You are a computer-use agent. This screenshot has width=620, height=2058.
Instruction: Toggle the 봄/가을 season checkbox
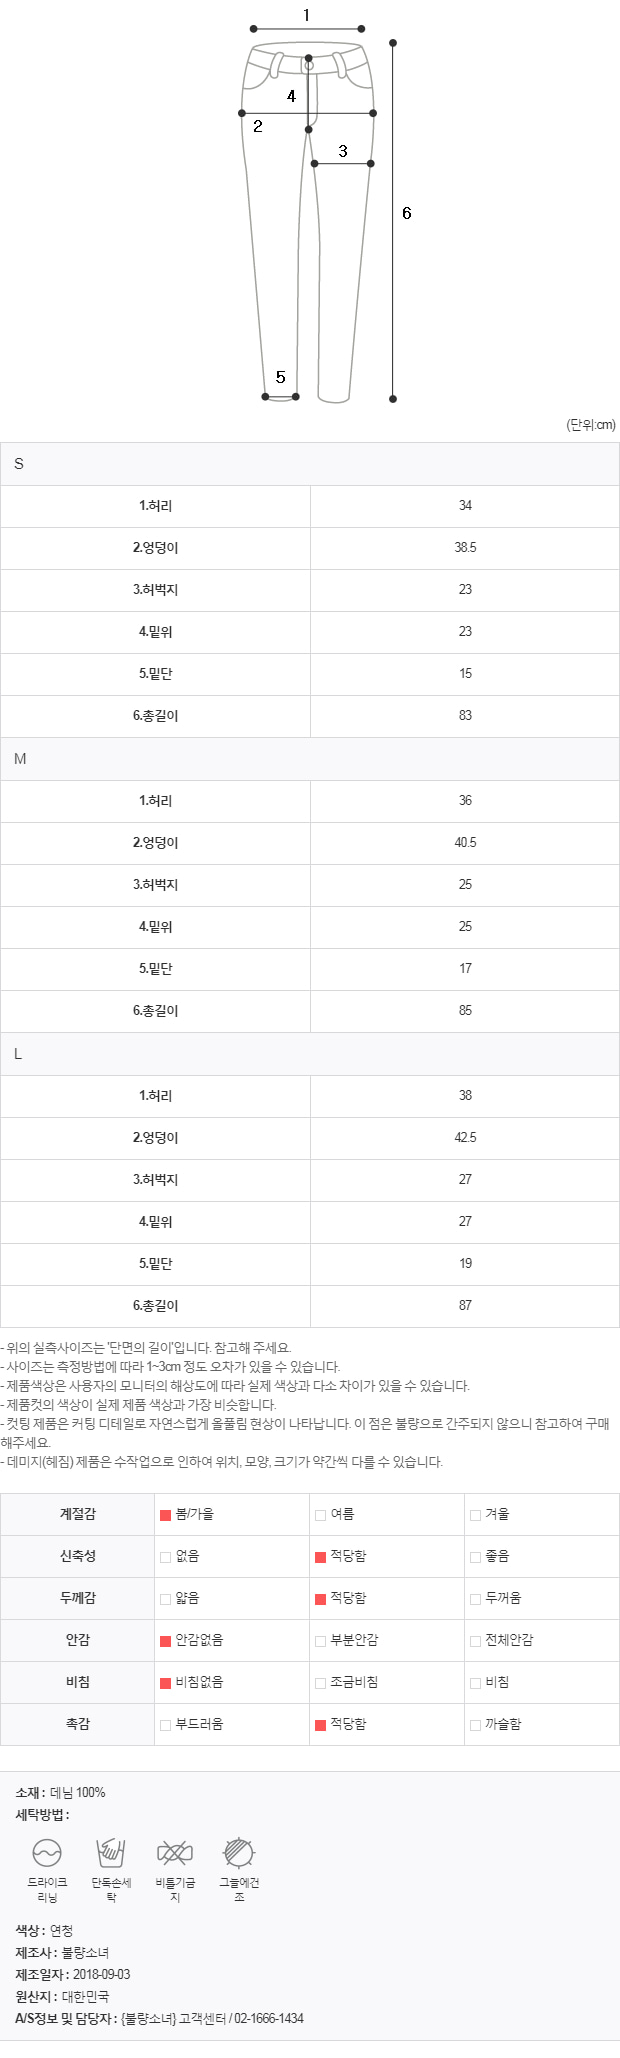pos(166,1515)
